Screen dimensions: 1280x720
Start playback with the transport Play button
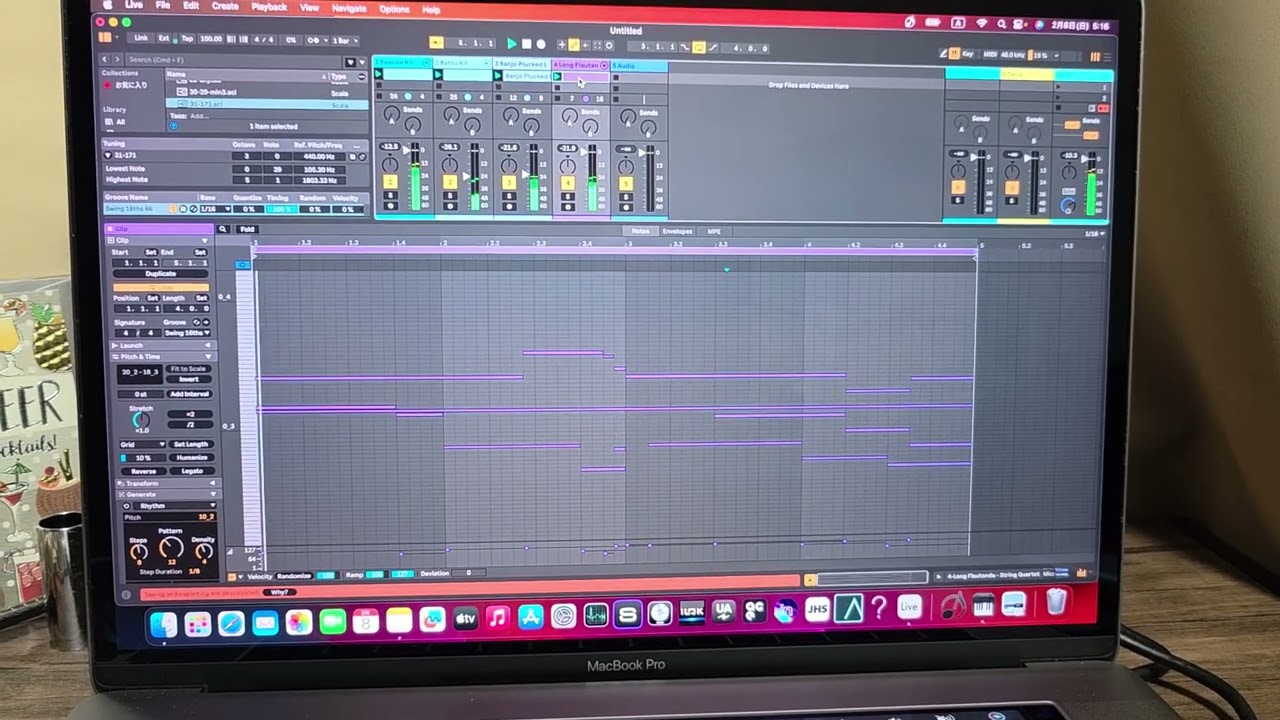pos(512,44)
